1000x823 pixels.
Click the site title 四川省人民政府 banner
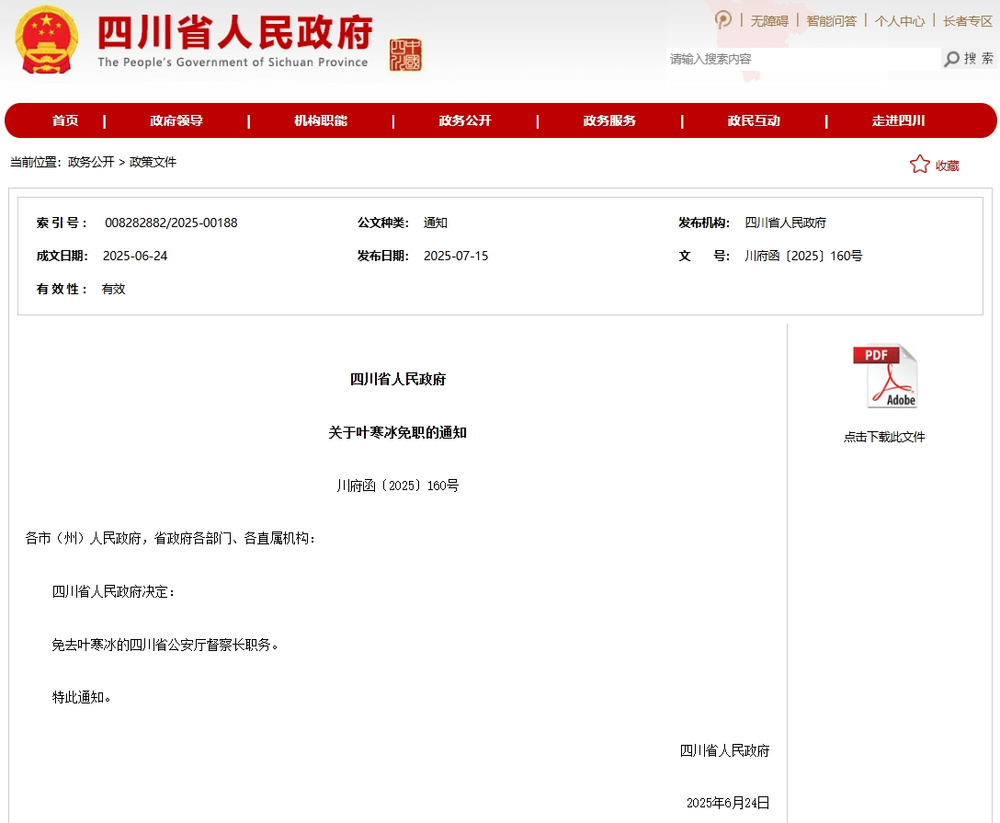(x=235, y=32)
